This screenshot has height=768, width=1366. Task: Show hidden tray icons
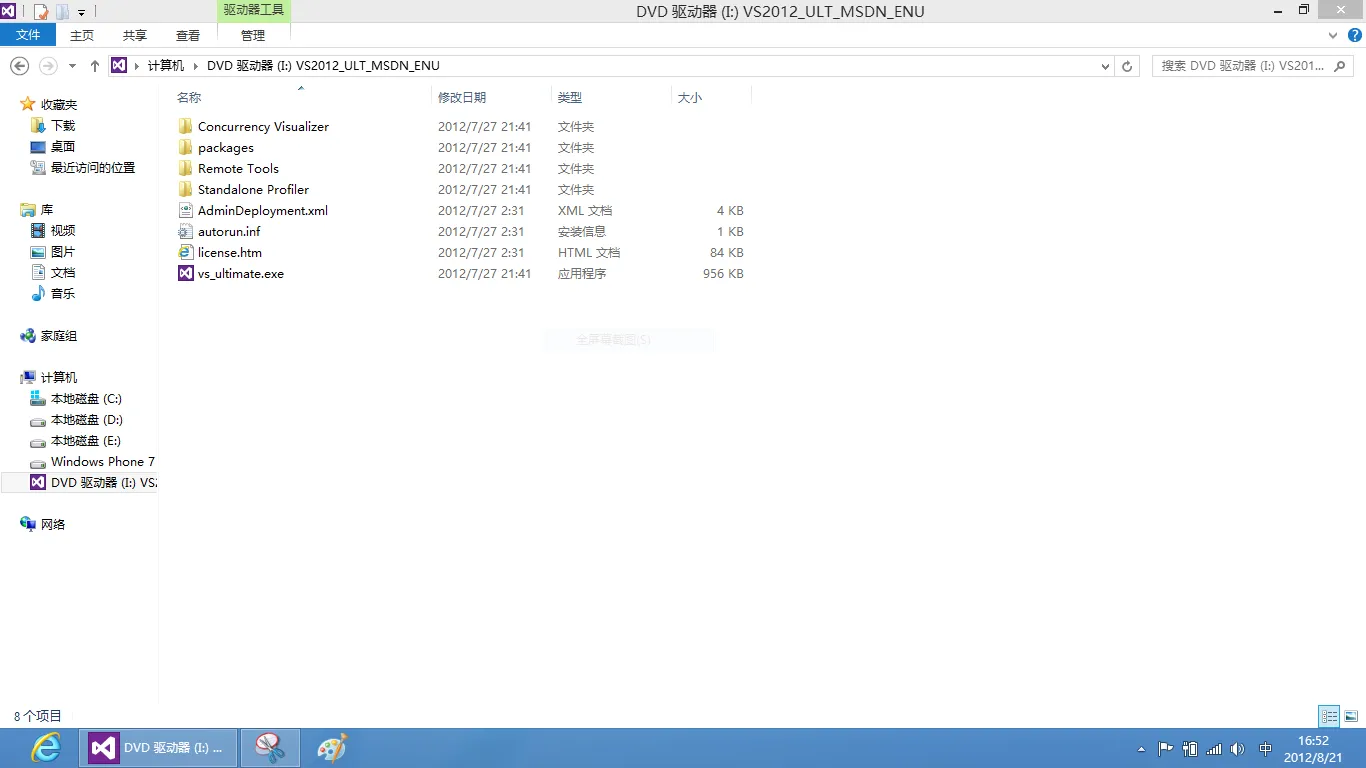pyautogui.click(x=1142, y=748)
